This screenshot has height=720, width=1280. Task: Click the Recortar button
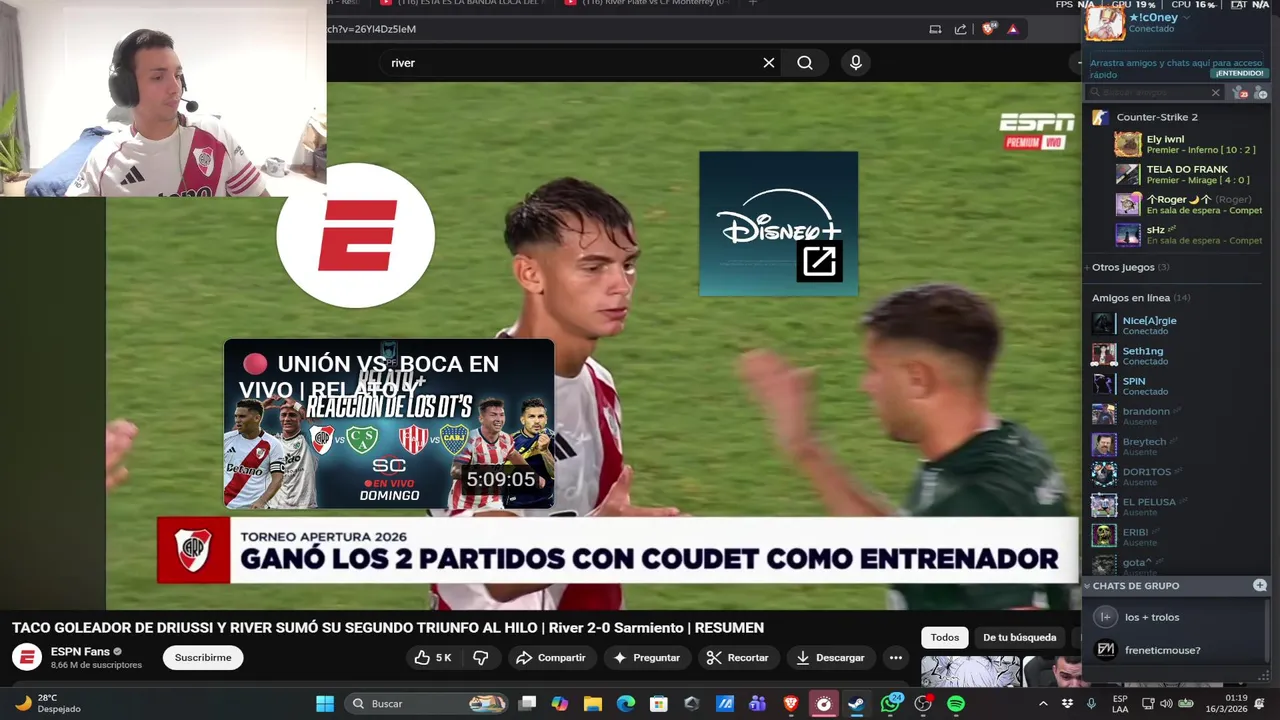tap(737, 657)
